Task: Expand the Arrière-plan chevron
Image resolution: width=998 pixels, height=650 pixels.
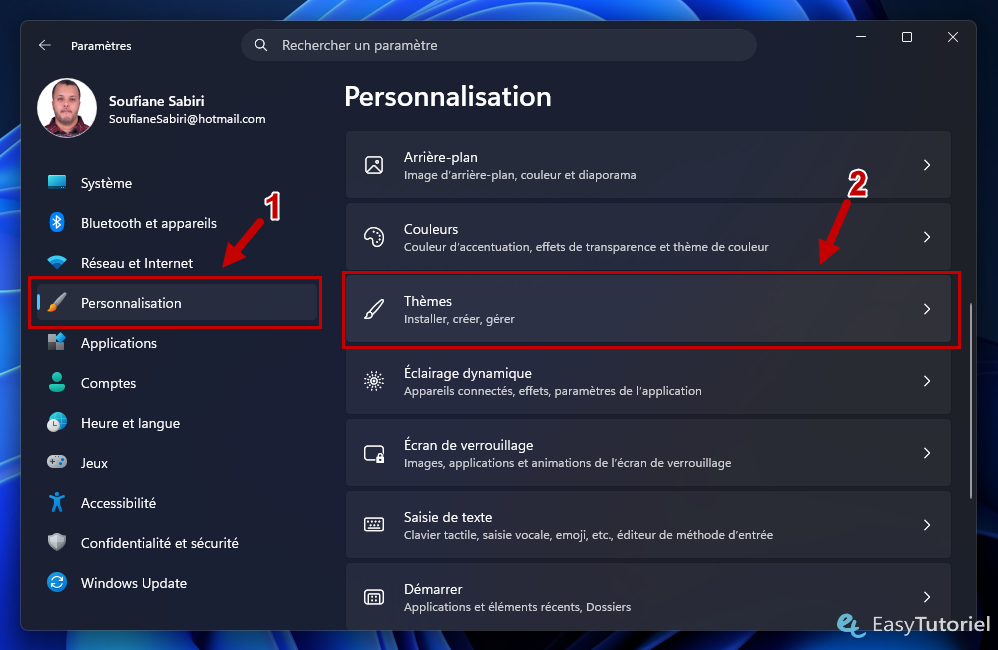Action: [927, 165]
